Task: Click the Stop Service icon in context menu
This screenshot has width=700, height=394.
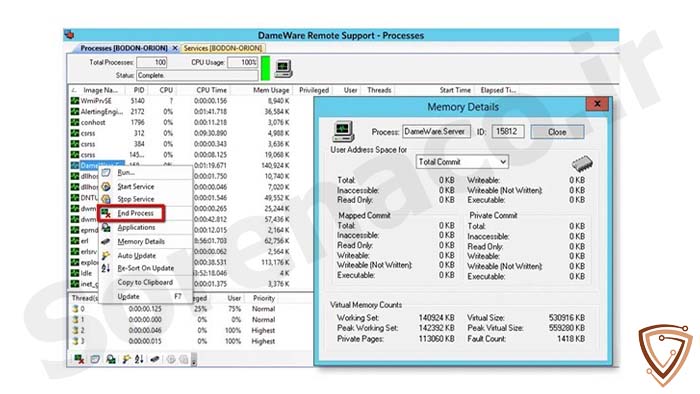Action: [x=106, y=199]
